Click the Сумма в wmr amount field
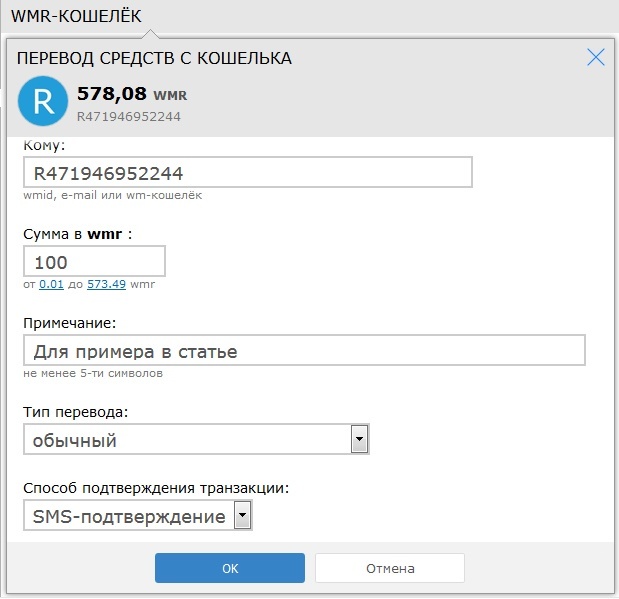The image size is (619, 599). tap(94, 261)
